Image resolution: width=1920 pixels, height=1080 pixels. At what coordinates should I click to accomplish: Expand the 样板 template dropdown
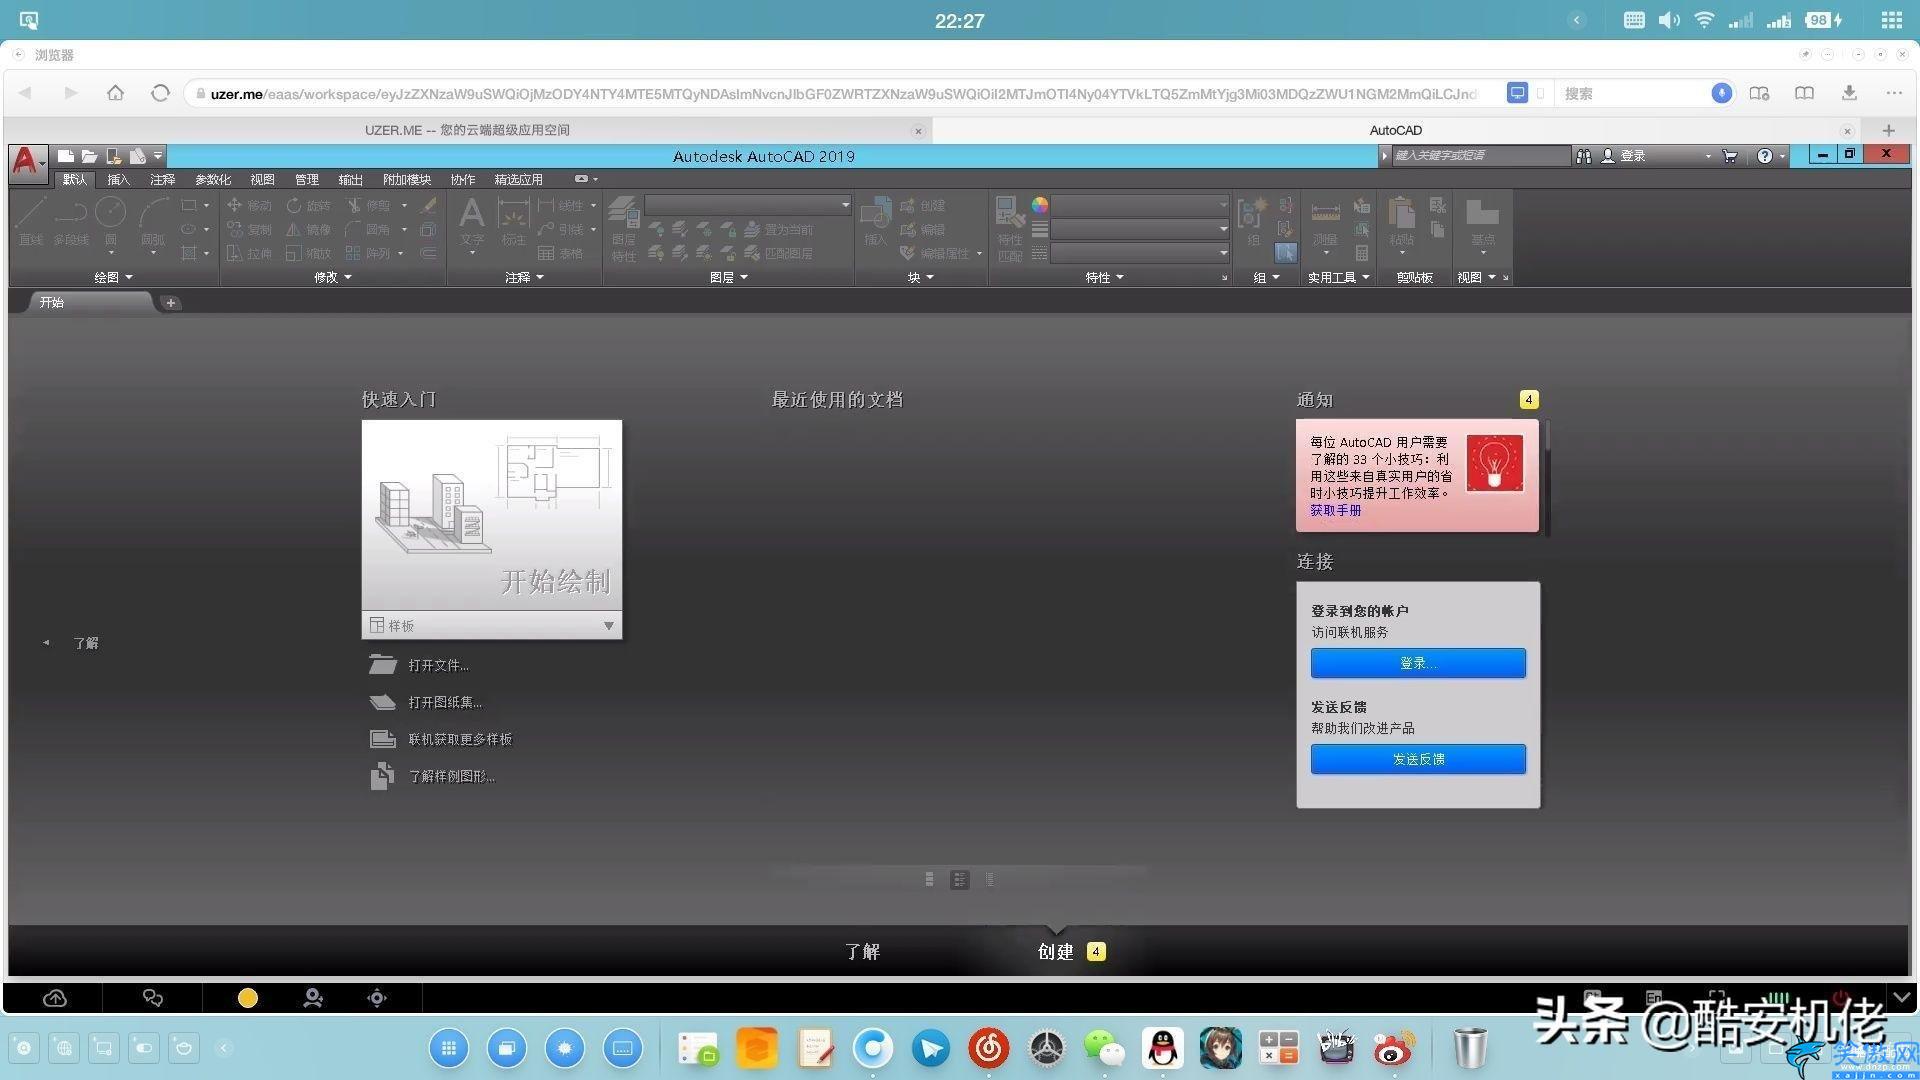click(x=607, y=625)
